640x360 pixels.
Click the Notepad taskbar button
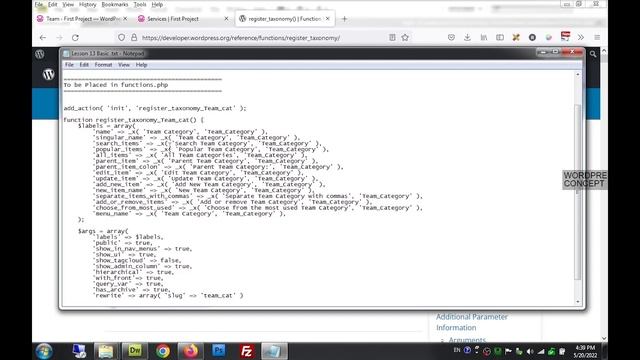click(x=274, y=351)
